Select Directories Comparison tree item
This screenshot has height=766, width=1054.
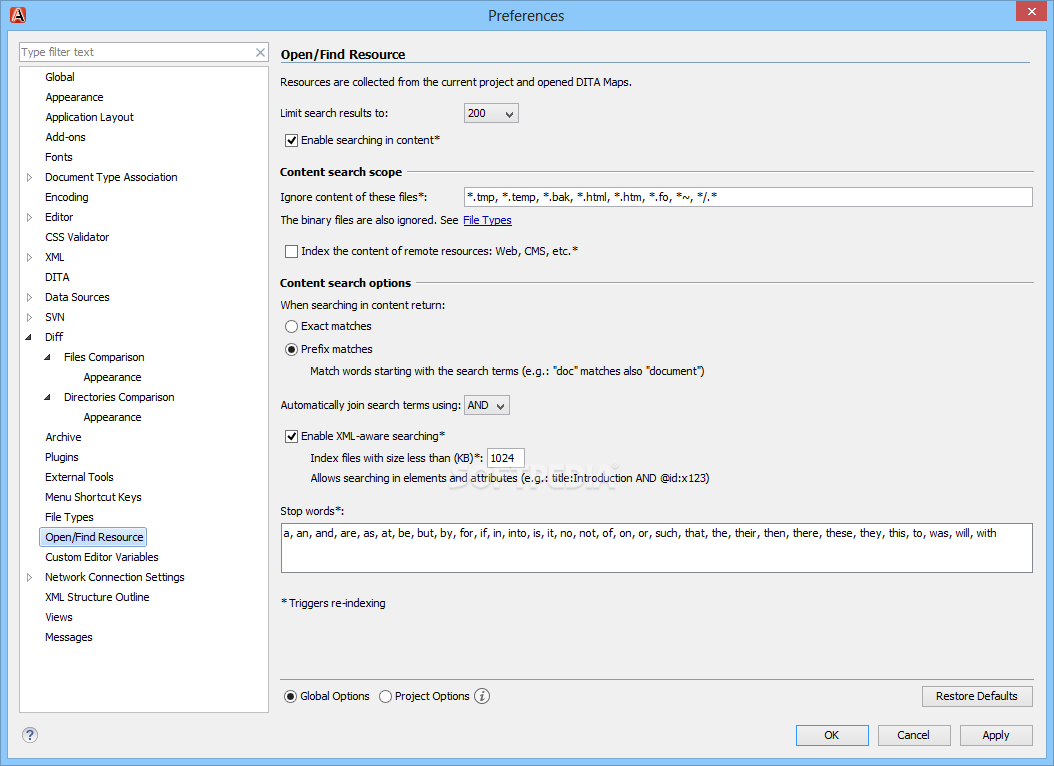(119, 397)
